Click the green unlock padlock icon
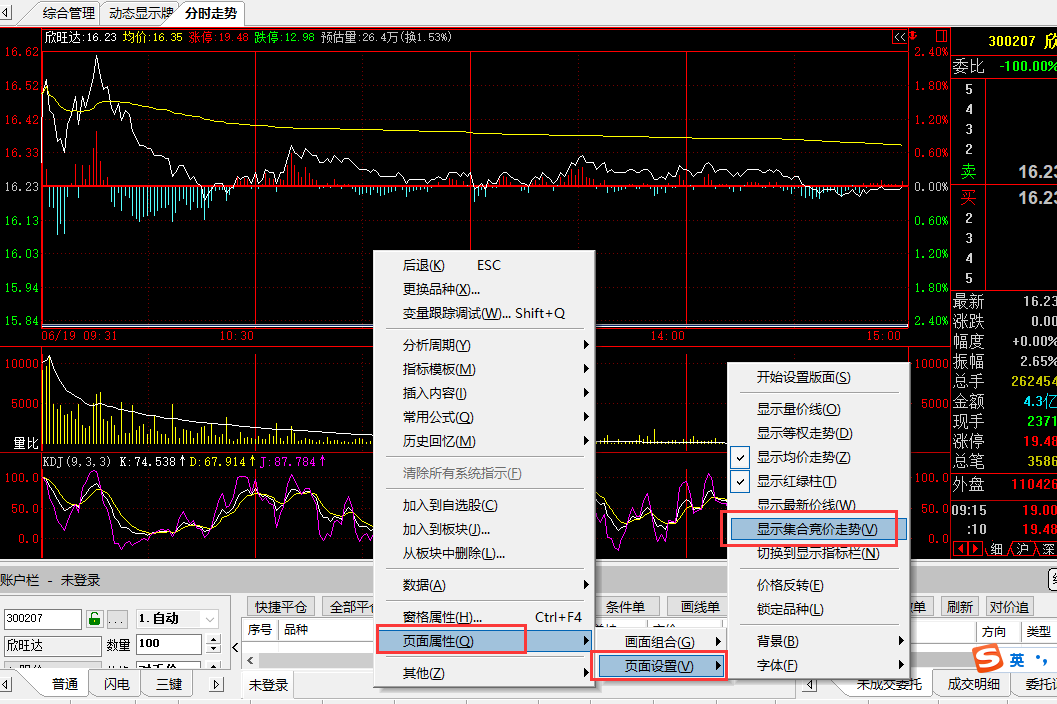 click(x=95, y=619)
